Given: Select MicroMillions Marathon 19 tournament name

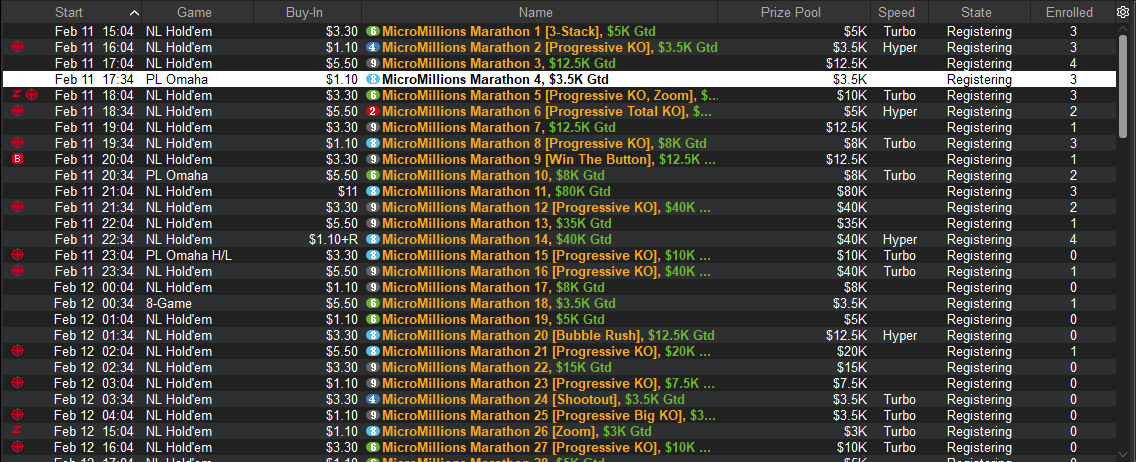Looking at the screenshot, I should [493, 319].
